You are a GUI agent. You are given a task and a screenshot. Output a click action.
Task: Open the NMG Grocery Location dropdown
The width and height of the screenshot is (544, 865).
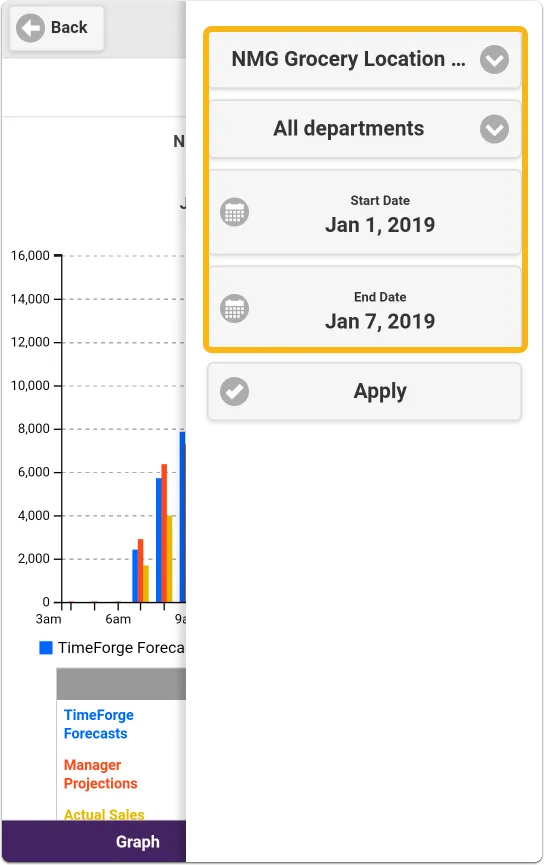click(x=365, y=60)
